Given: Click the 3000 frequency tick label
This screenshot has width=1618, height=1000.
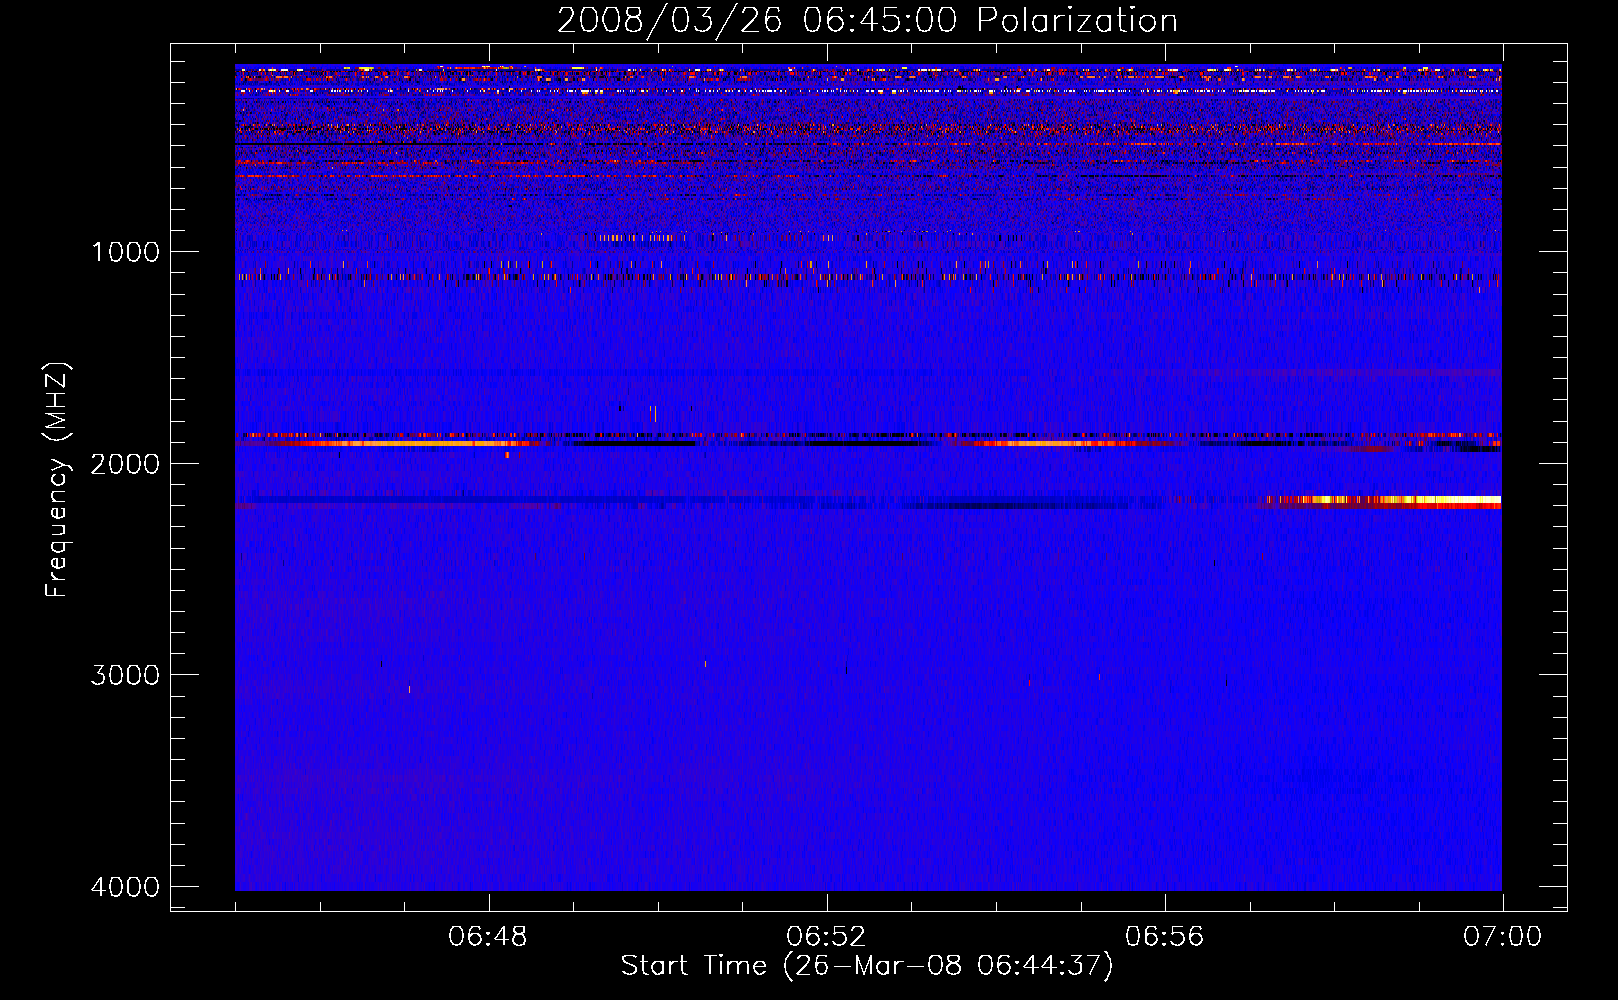Looking at the screenshot, I should coord(125,675).
